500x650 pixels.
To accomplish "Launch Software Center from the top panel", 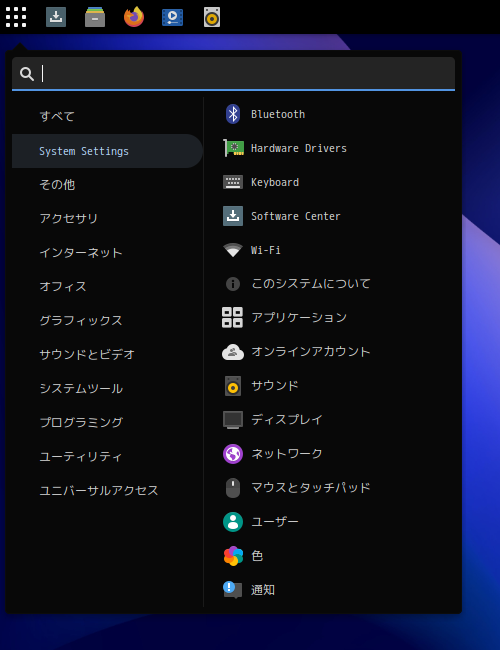I will tap(56, 17).
